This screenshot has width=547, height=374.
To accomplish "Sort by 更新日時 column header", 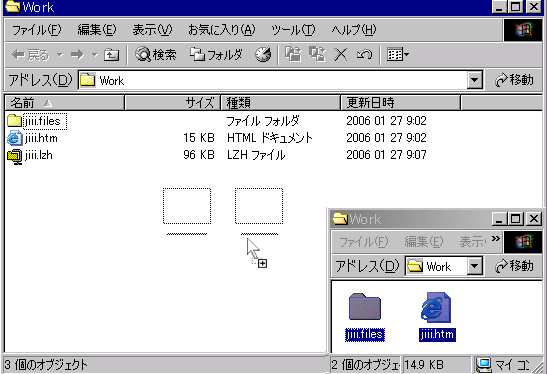I will point(401,103).
